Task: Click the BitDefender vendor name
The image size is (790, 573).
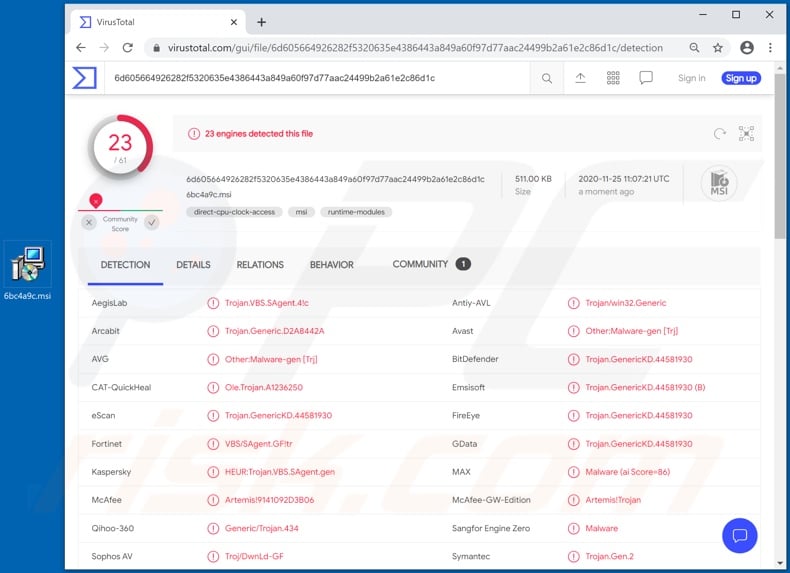Action: pyautogui.click(x=475, y=359)
